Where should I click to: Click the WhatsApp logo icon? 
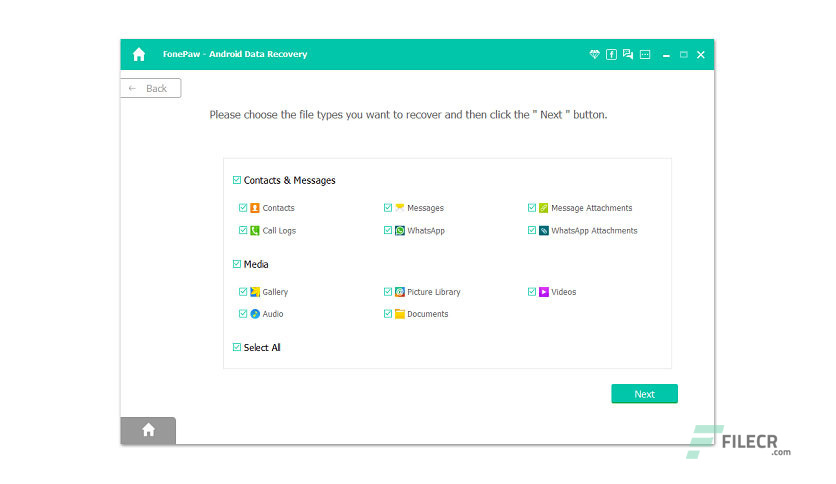click(x=399, y=230)
